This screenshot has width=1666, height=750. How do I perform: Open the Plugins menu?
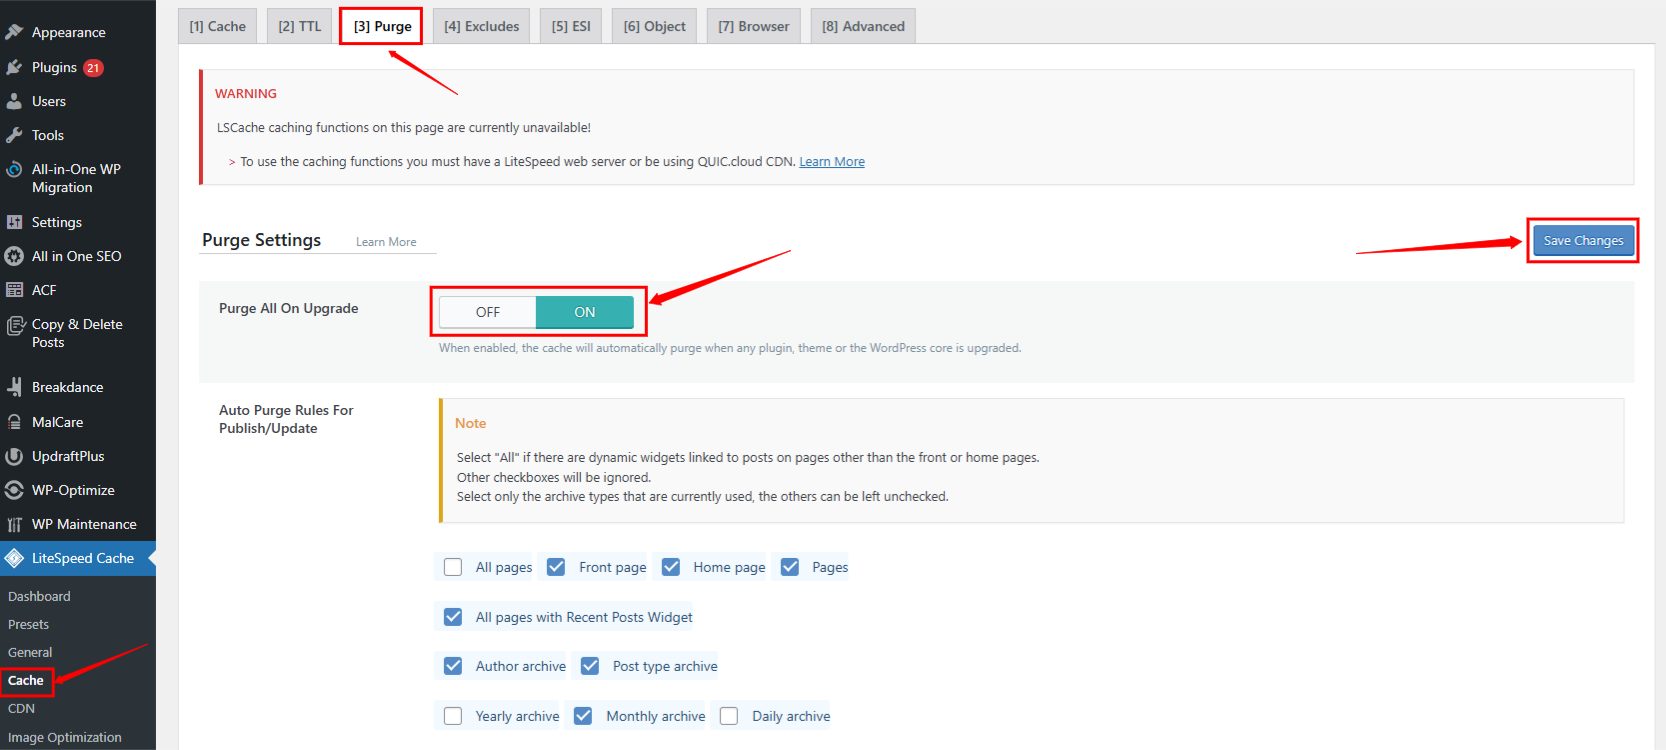[54, 67]
